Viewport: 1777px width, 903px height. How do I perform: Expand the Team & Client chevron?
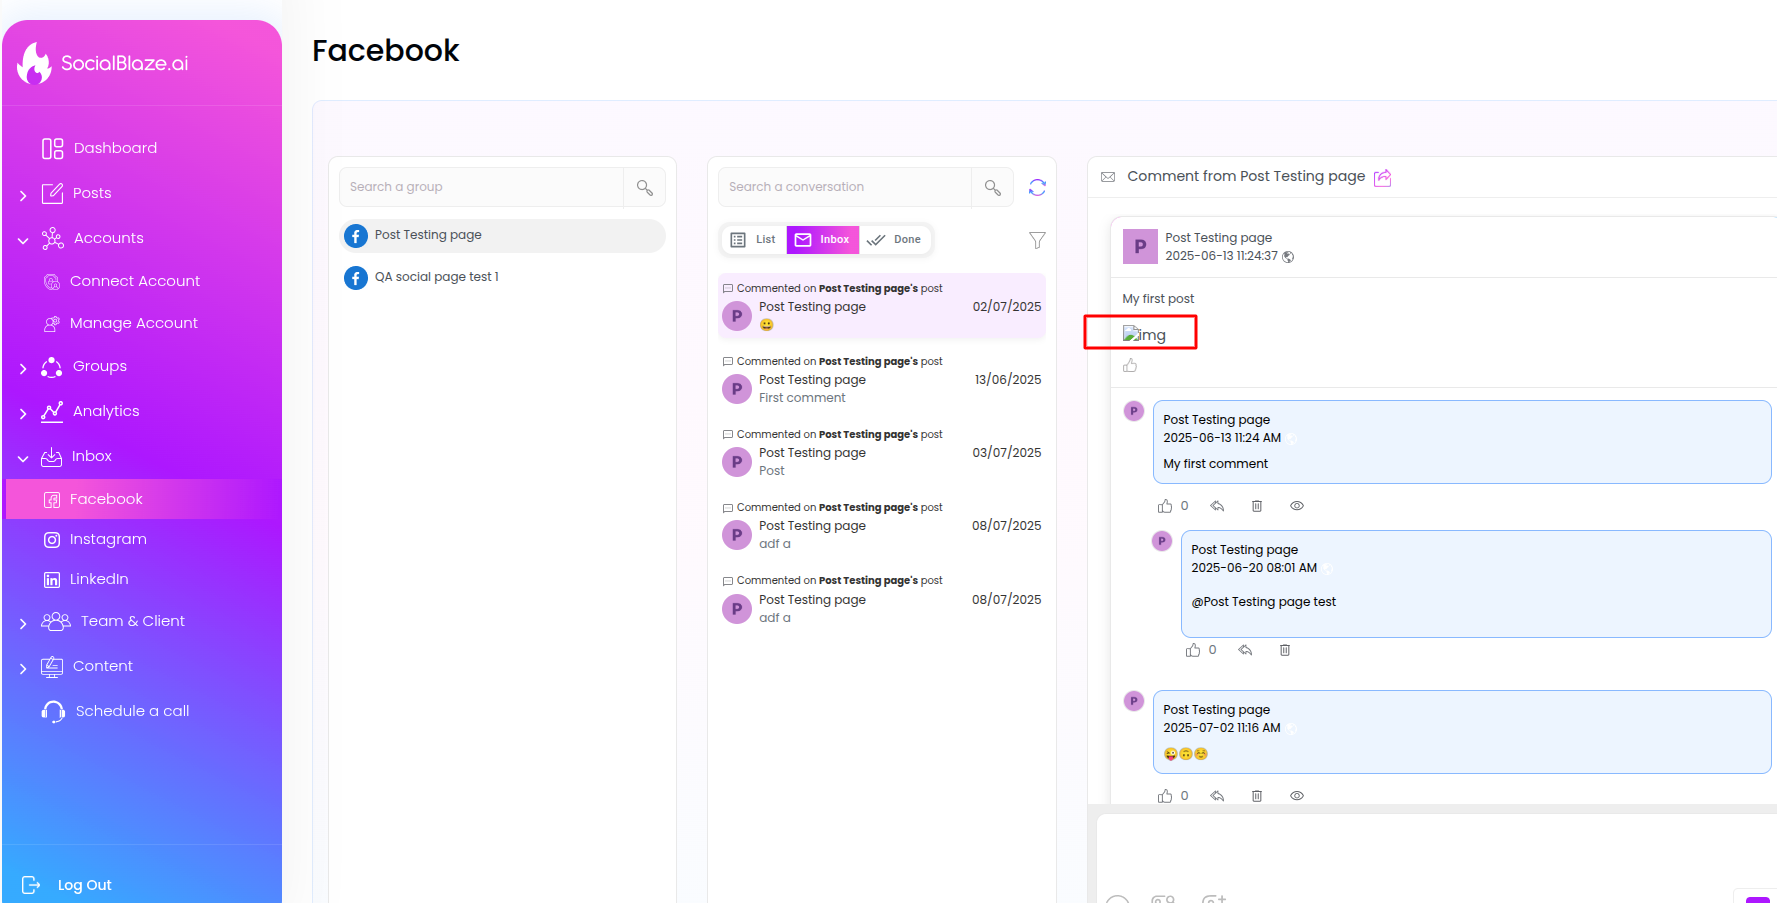[23, 623]
